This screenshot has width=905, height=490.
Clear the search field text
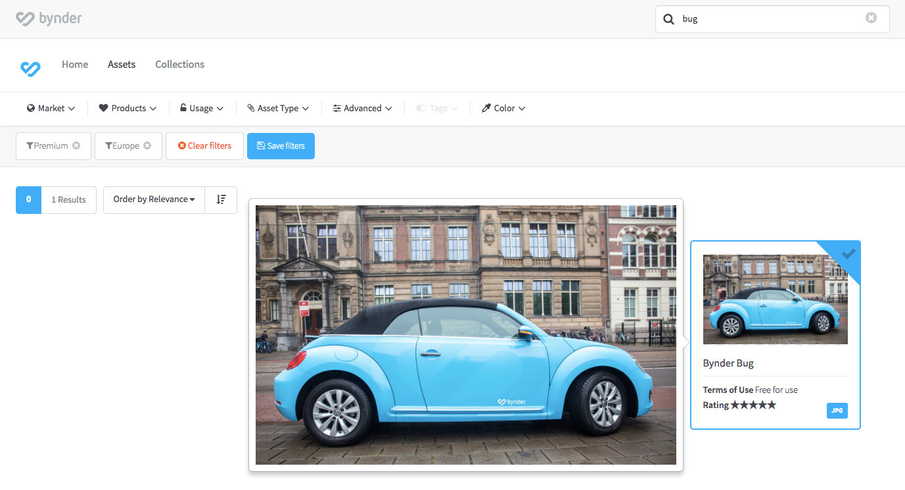click(x=871, y=18)
